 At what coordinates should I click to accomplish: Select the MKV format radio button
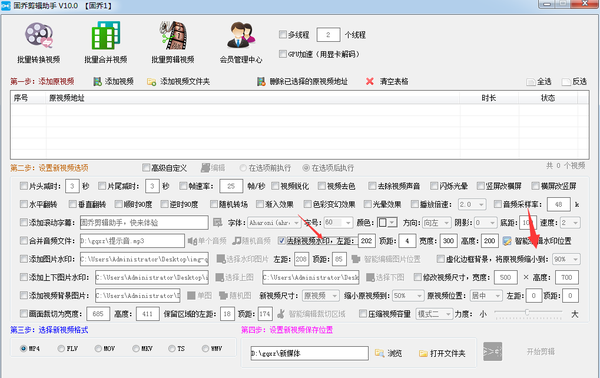[x=136, y=348]
